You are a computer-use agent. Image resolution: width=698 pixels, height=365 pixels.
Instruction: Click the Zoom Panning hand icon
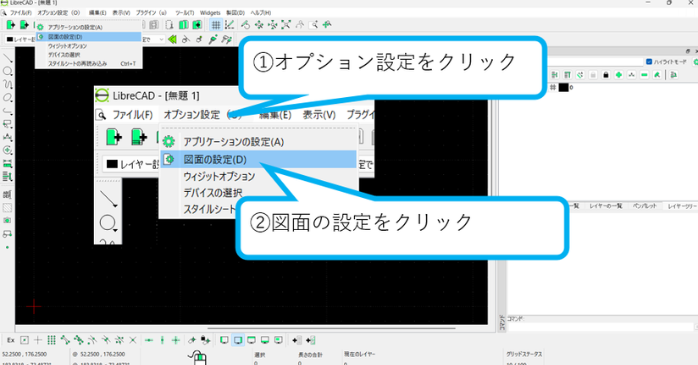tap(327, 25)
